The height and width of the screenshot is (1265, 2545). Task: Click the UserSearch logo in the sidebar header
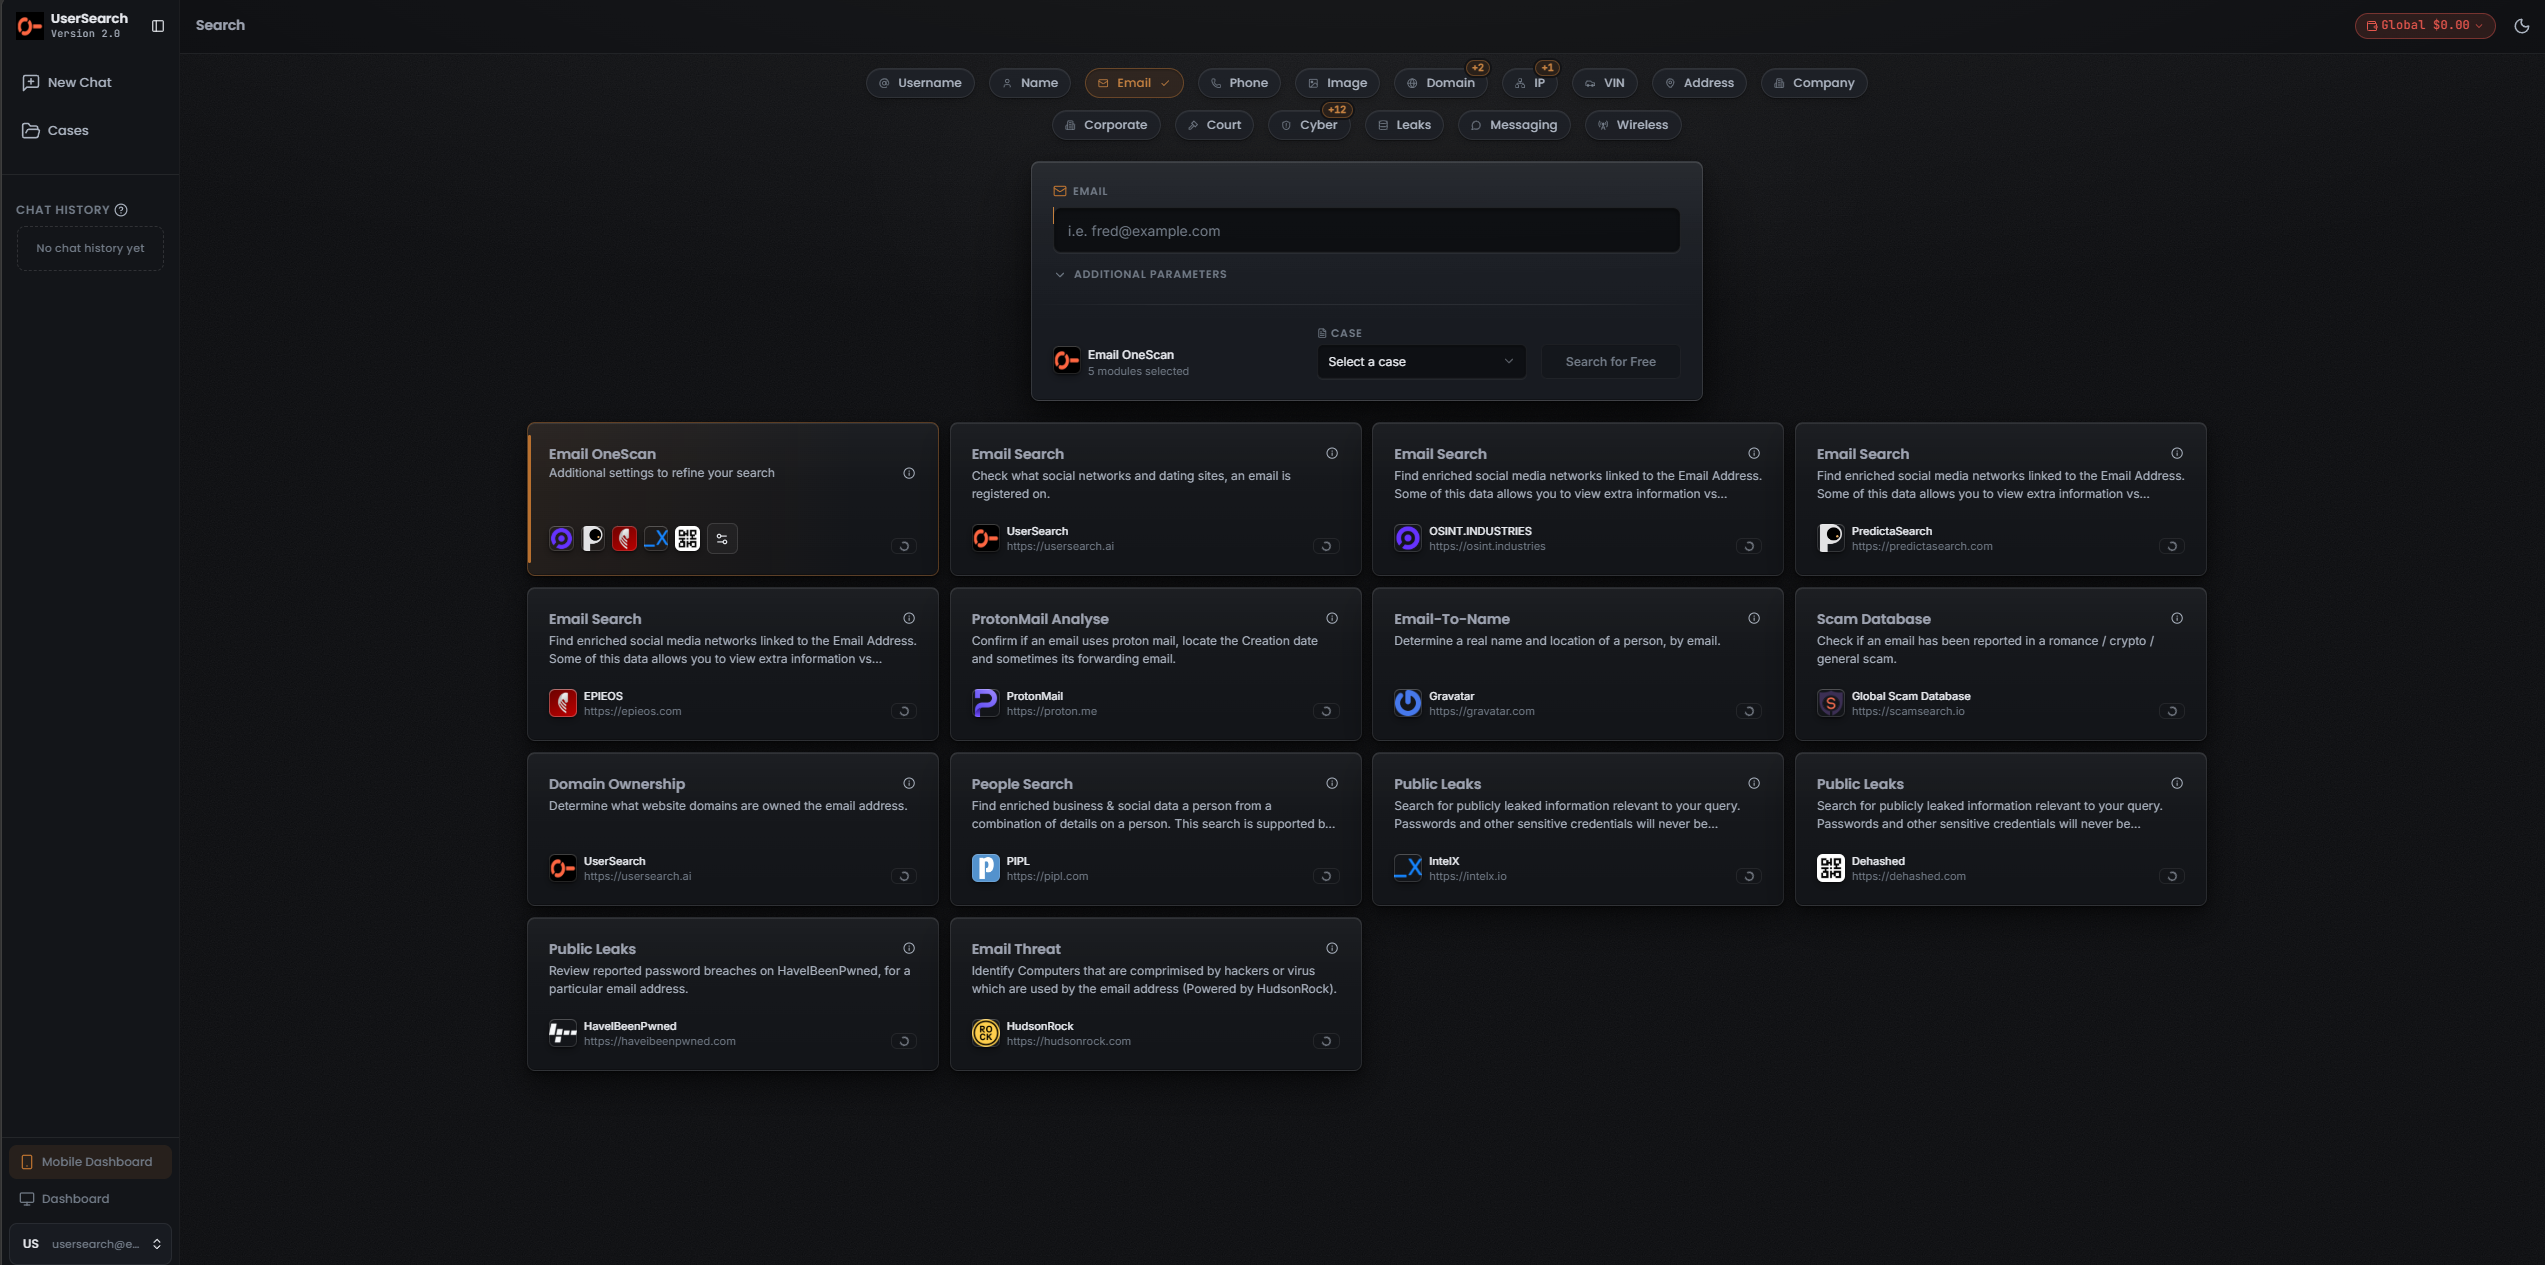[30, 26]
